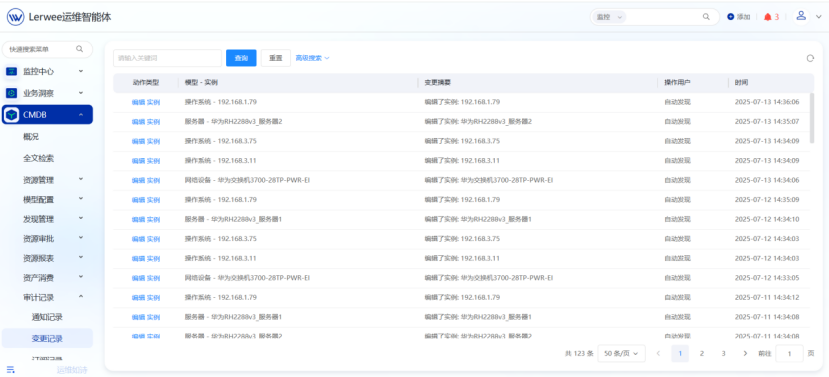The image size is (829, 377).
Task: Click the 前往 page number input
Action: [789, 353]
